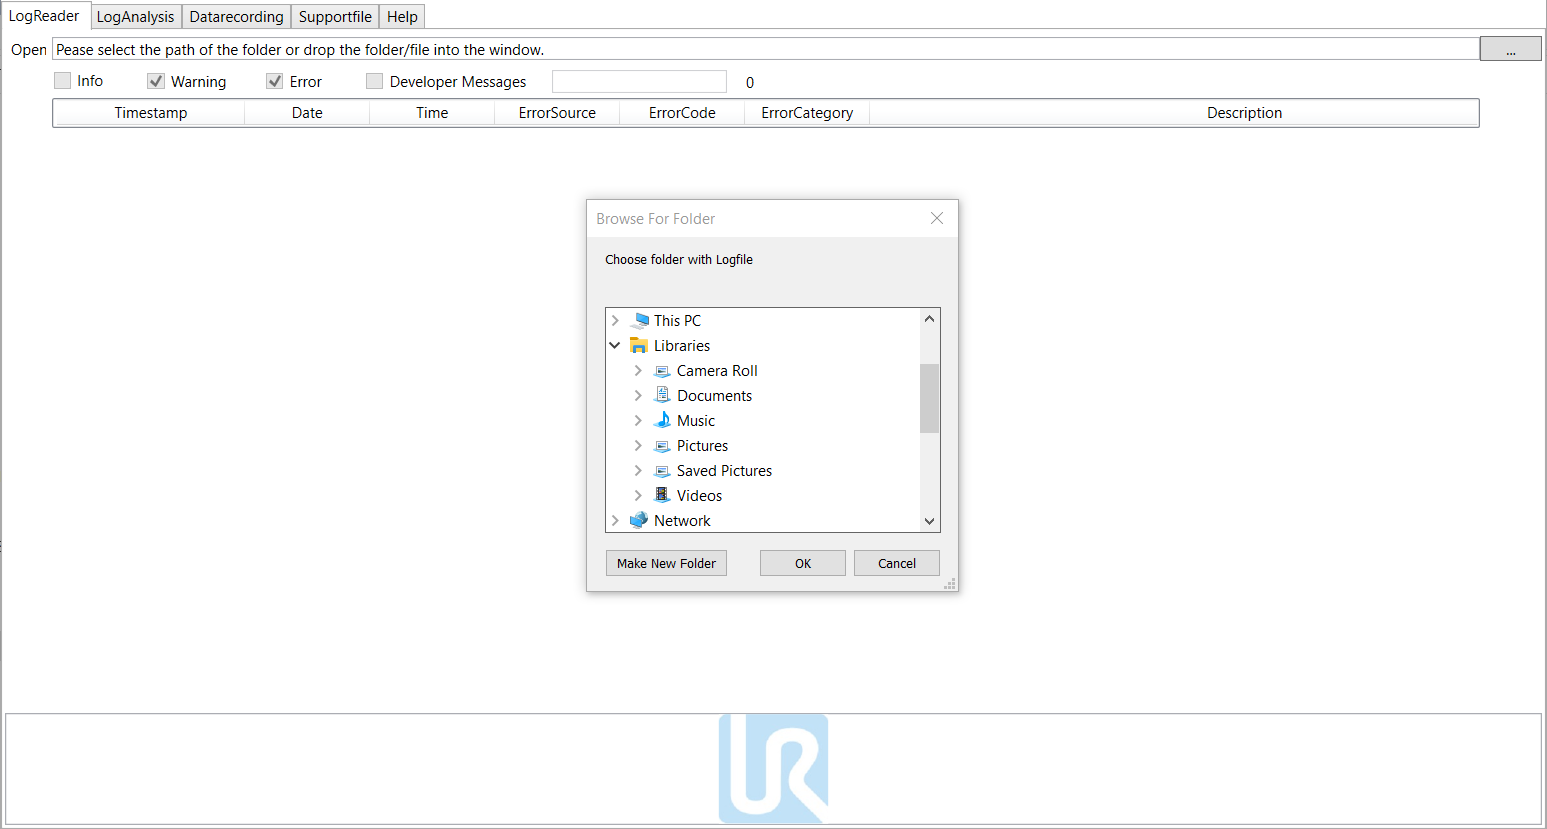Screen dimensions: 1547x829
Task: Click the Camera Roll library icon
Action: (x=662, y=371)
